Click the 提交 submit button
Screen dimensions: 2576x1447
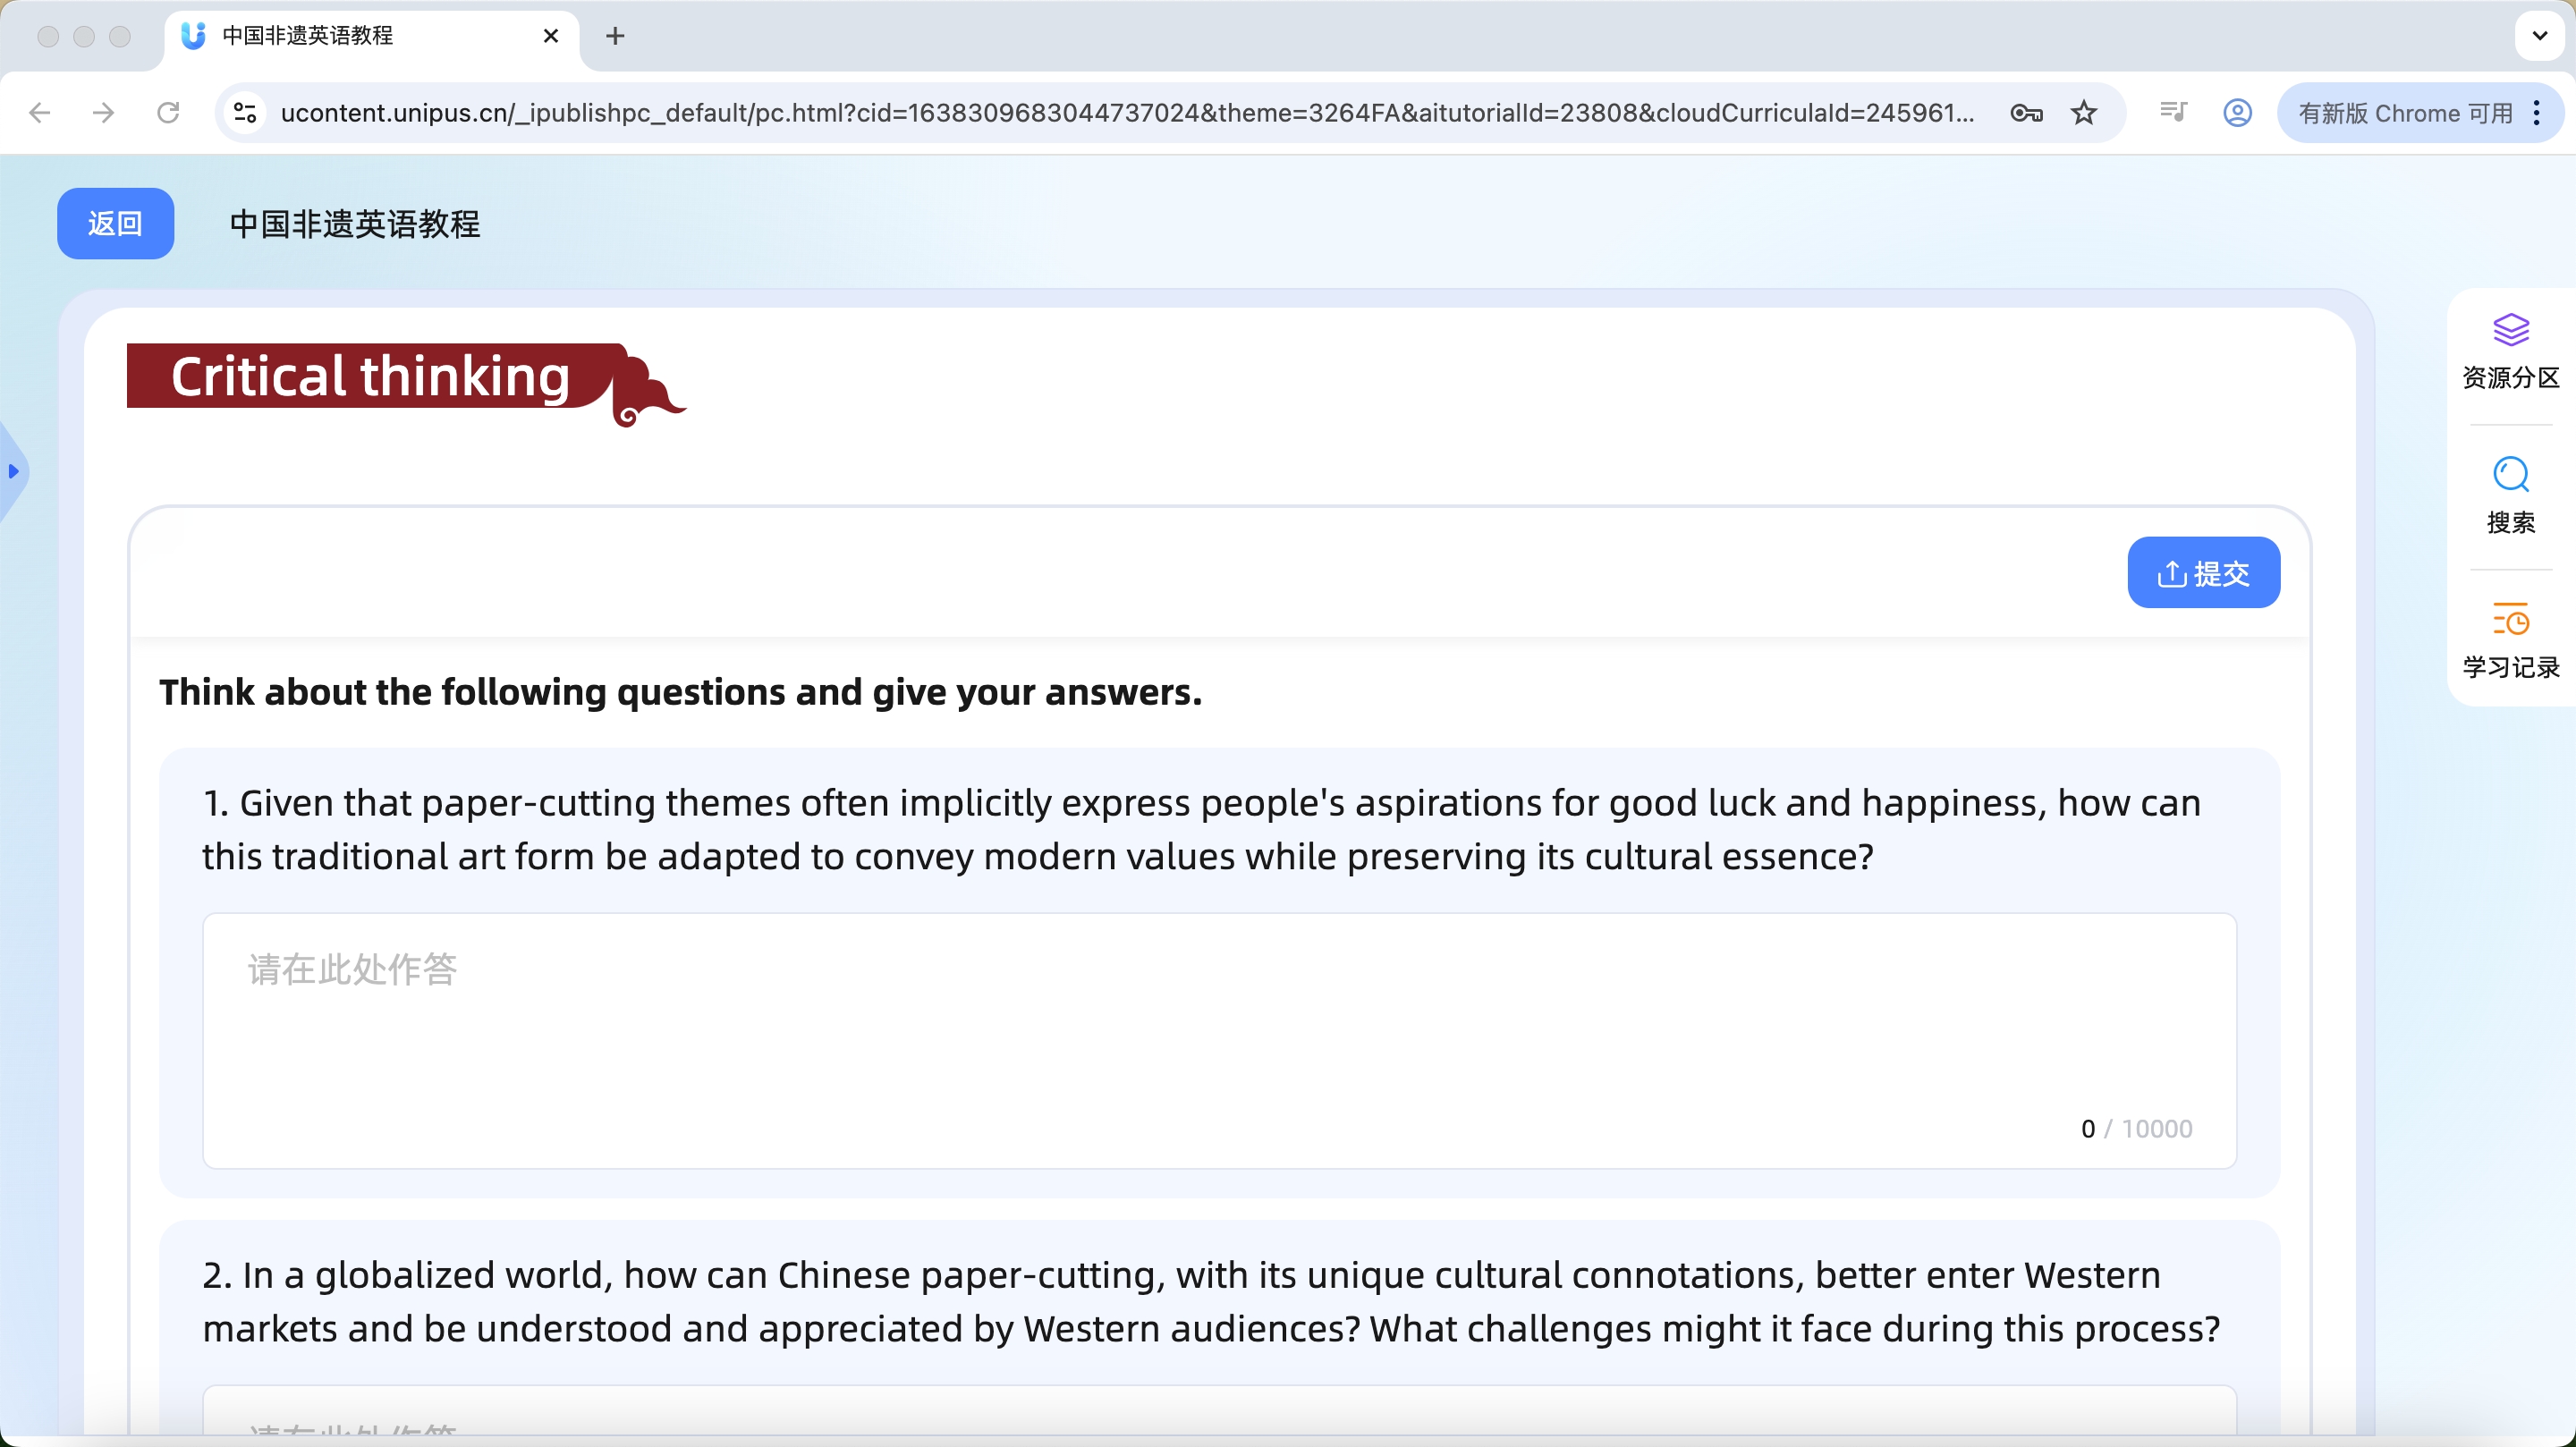pyautogui.click(x=2203, y=573)
